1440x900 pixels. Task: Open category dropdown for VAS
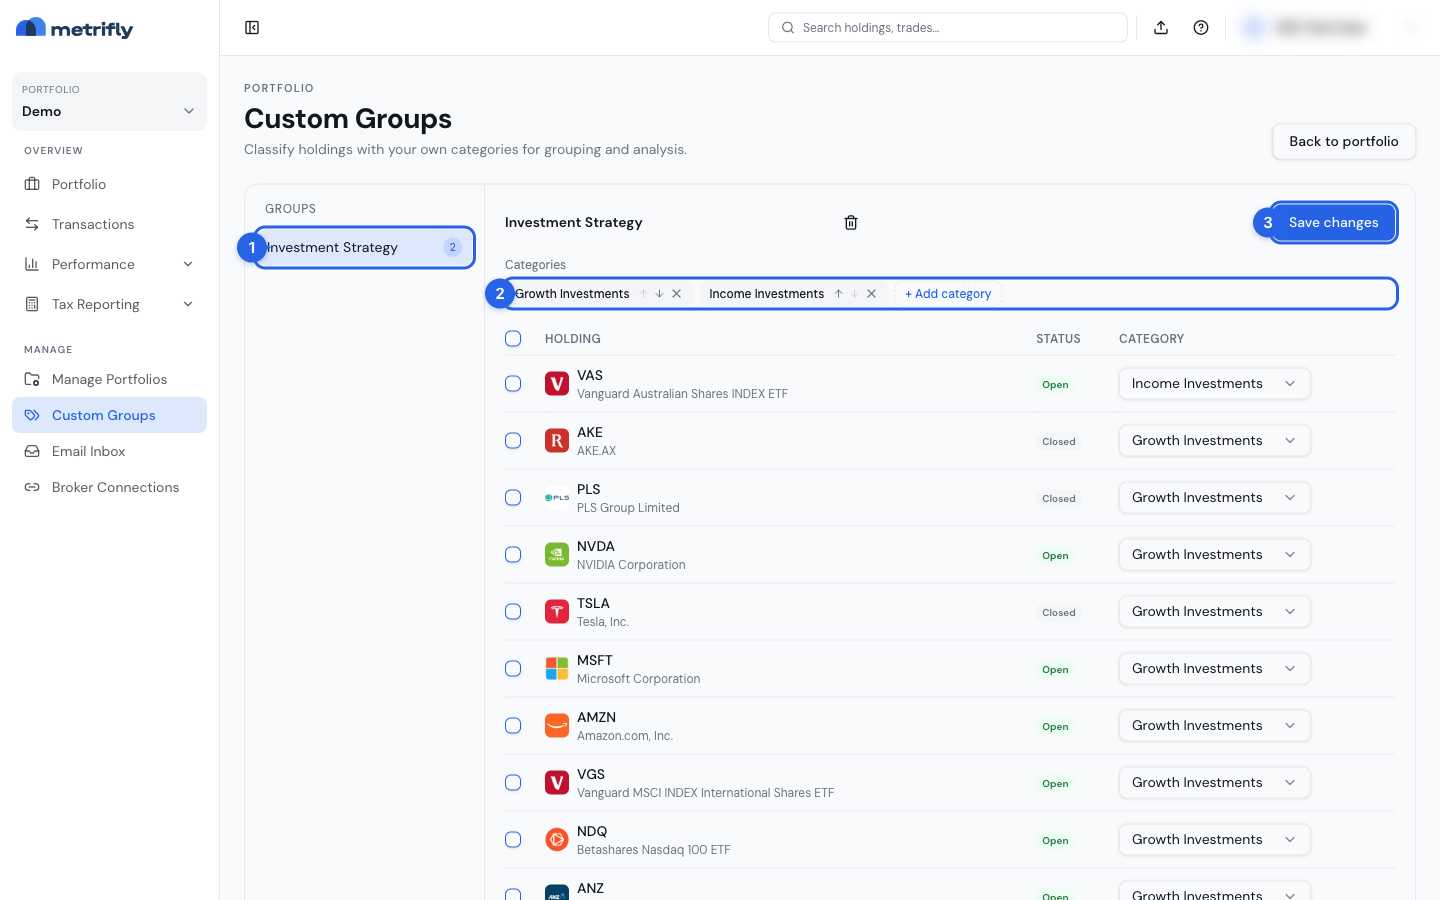[1214, 384]
